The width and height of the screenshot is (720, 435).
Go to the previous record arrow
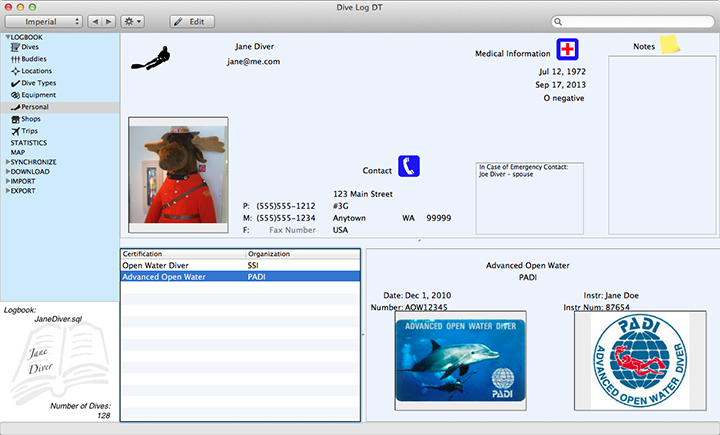96,21
